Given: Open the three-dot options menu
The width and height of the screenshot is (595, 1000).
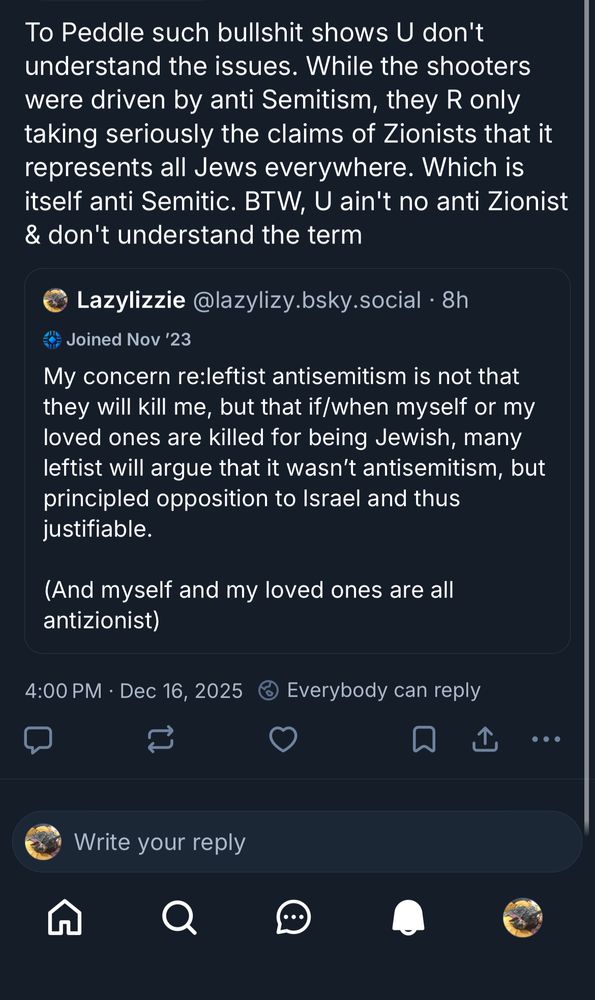Looking at the screenshot, I should (547, 740).
